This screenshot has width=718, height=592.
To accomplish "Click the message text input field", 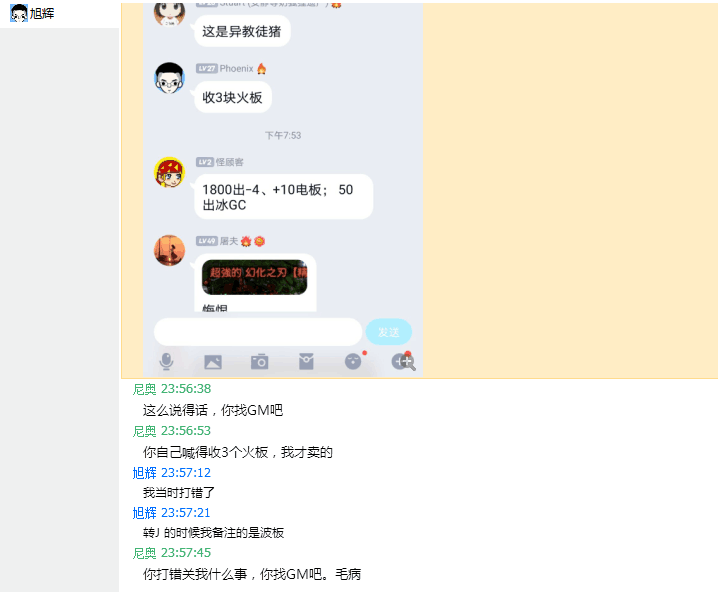I will (x=258, y=332).
